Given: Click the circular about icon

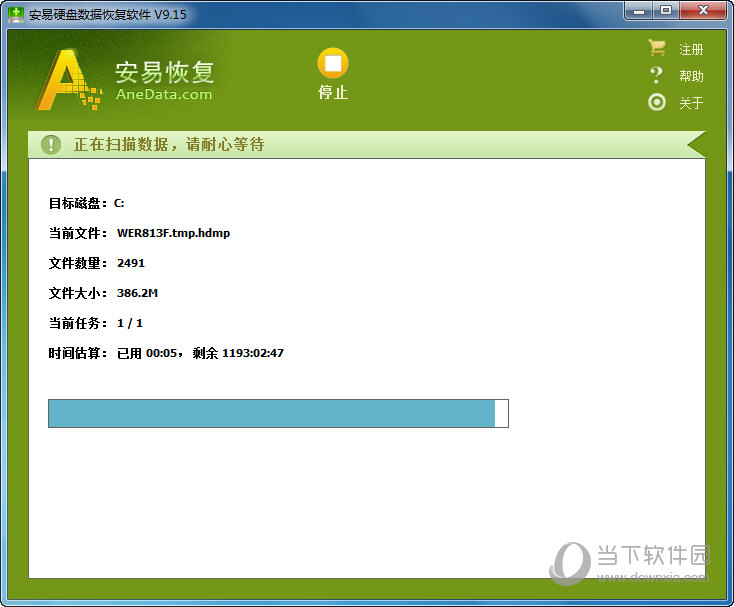Looking at the screenshot, I should point(657,102).
